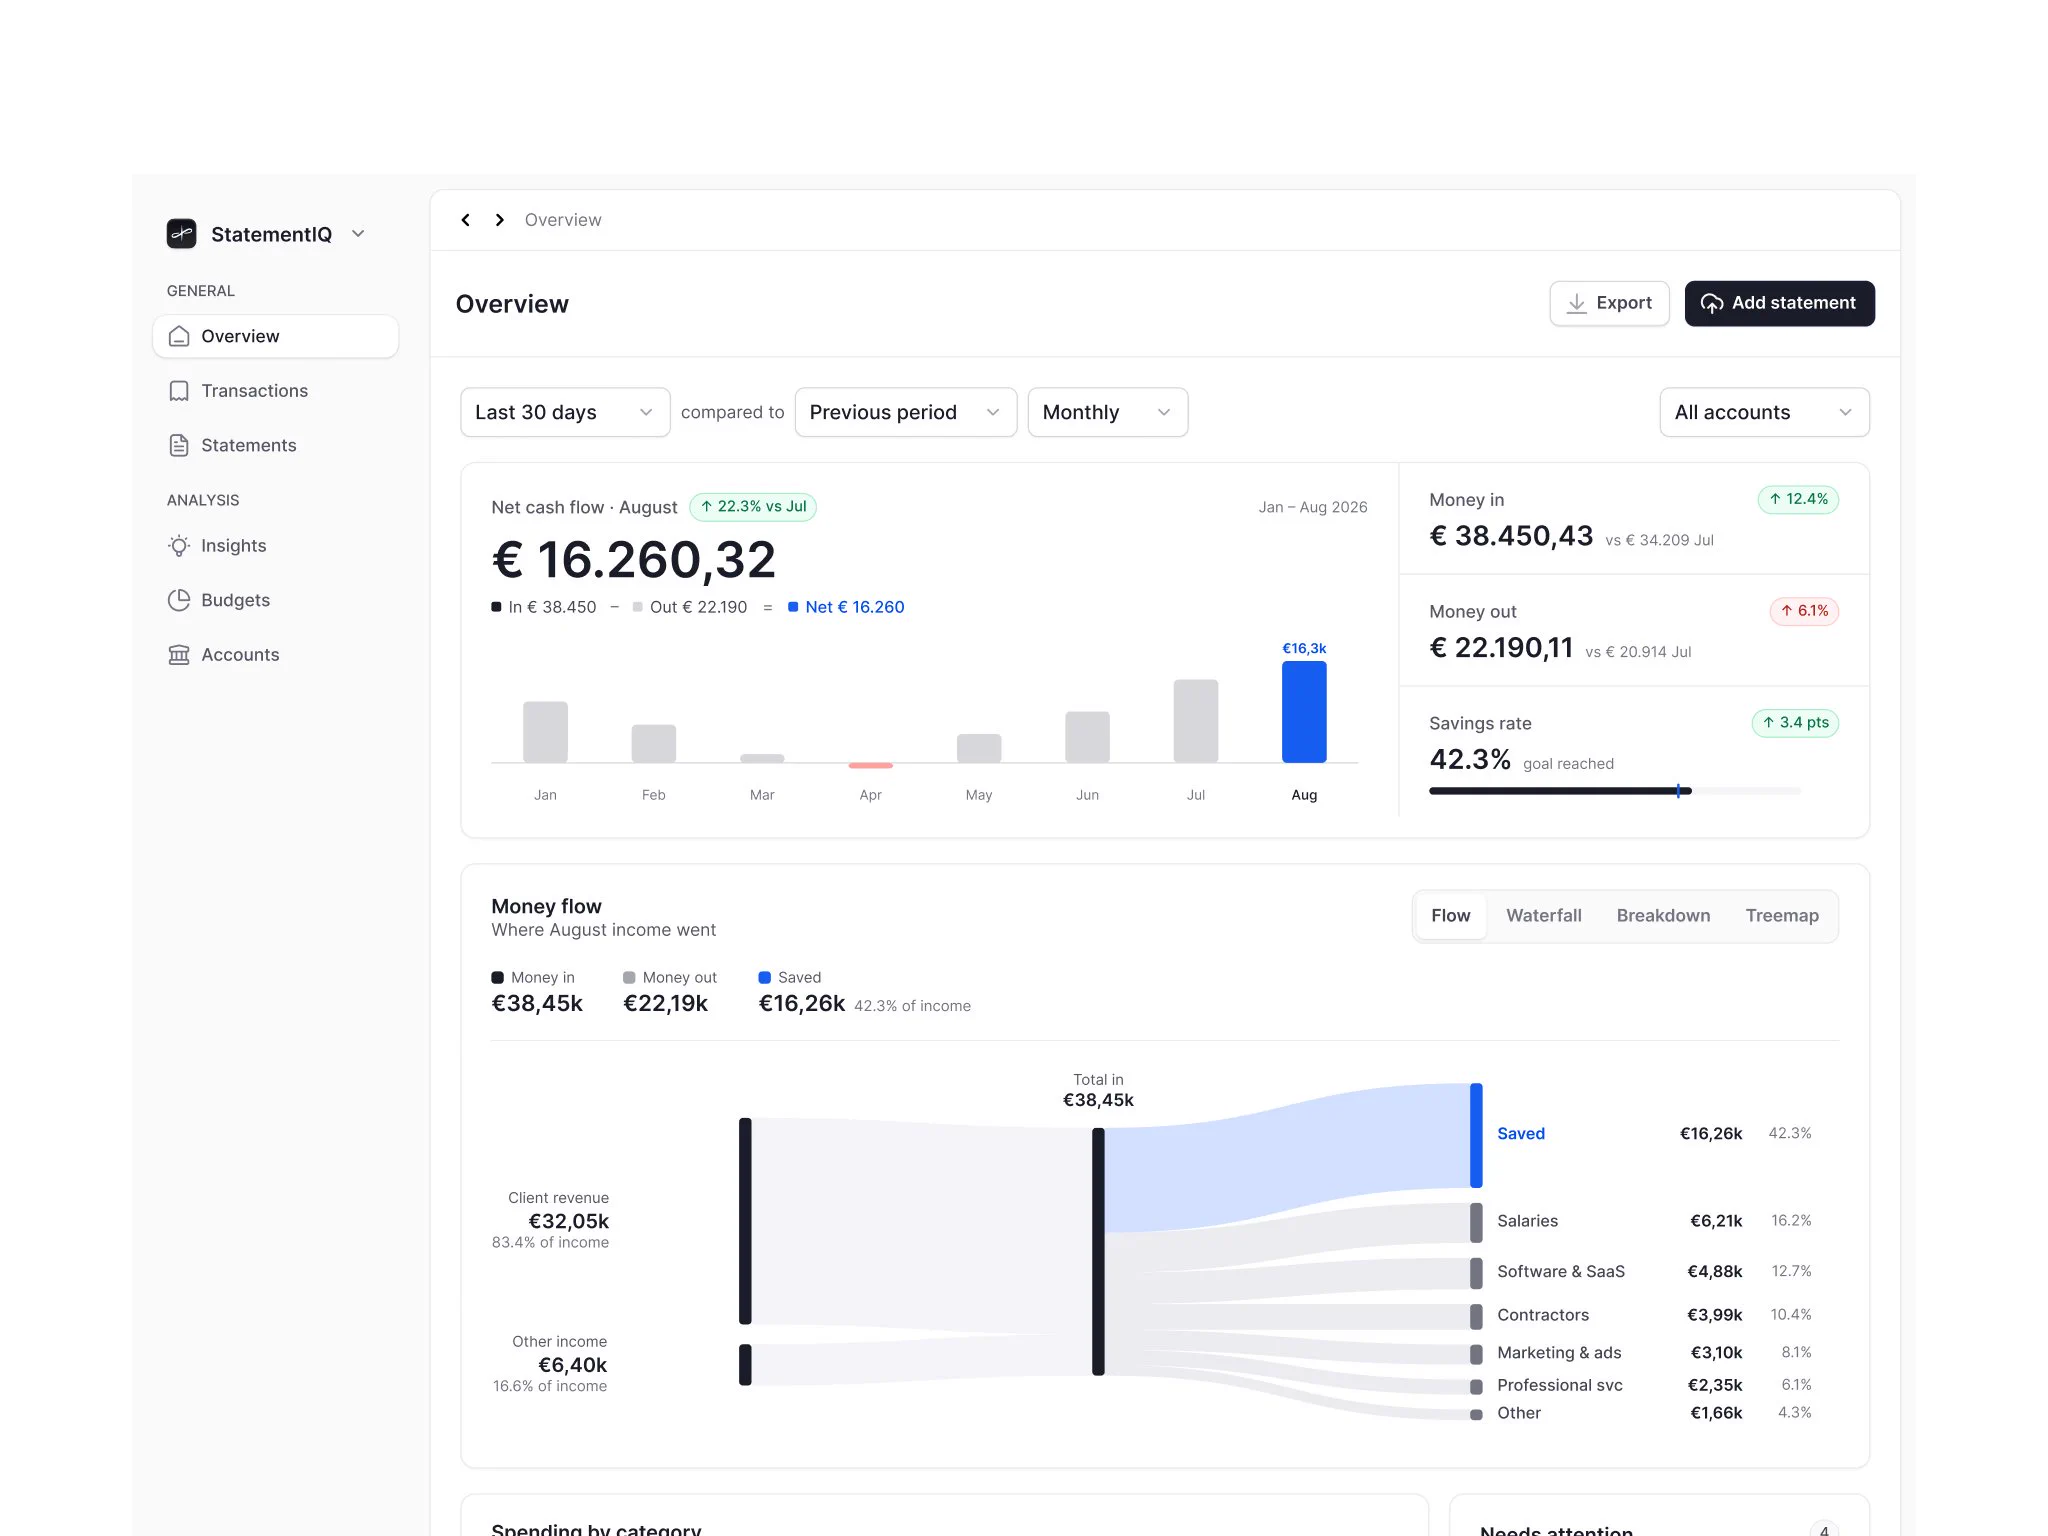Open Insights in the sidebar

coord(275,546)
